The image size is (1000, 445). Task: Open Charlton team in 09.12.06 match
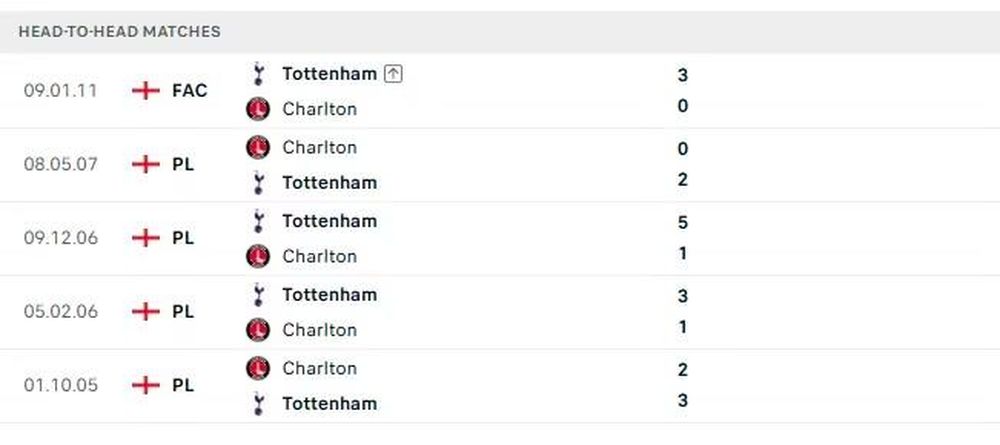click(320, 256)
